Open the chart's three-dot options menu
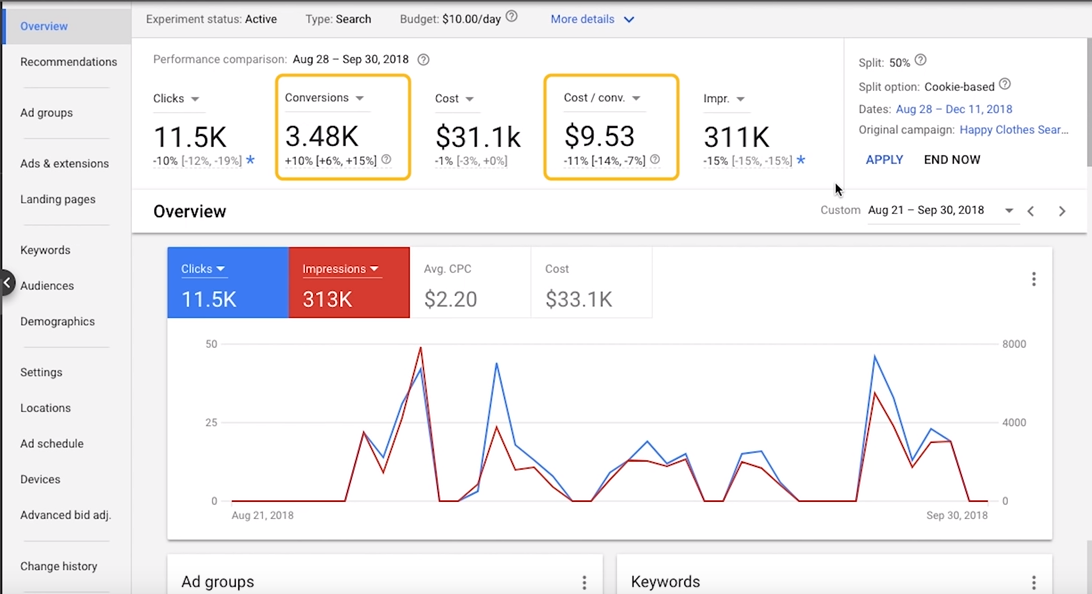This screenshot has width=1092, height=594. (1034, 278)
